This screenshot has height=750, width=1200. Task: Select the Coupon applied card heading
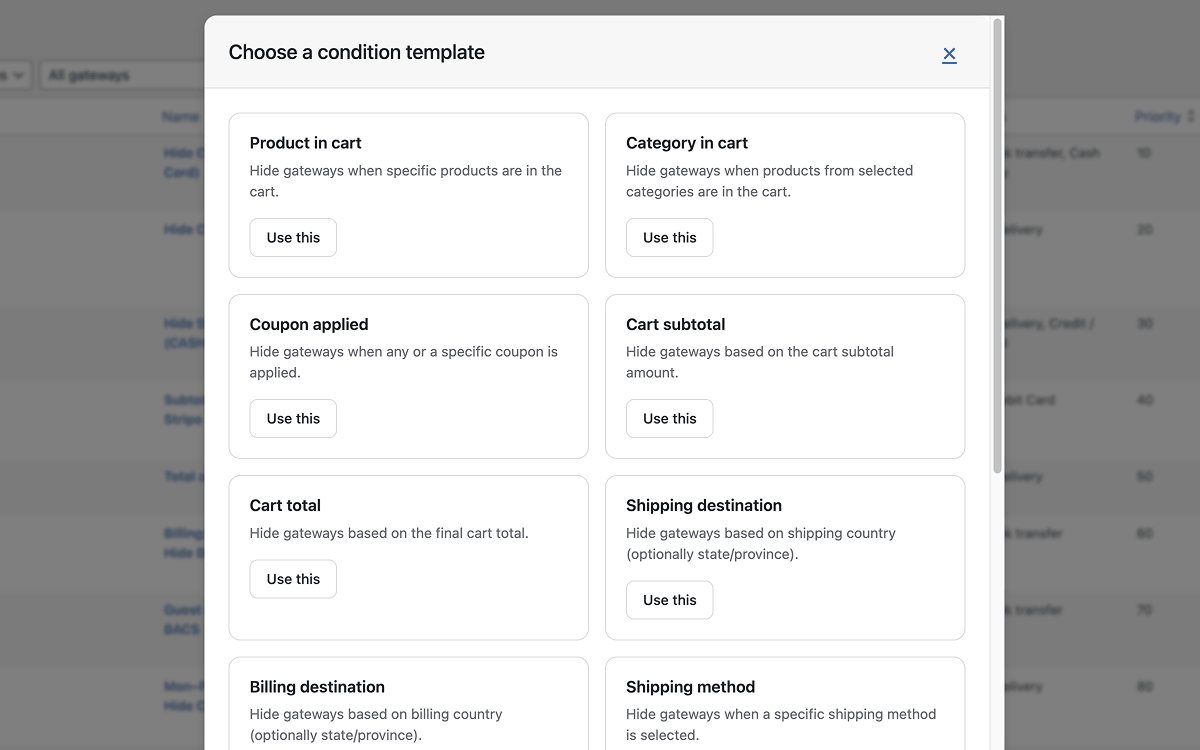pos(309,324)
